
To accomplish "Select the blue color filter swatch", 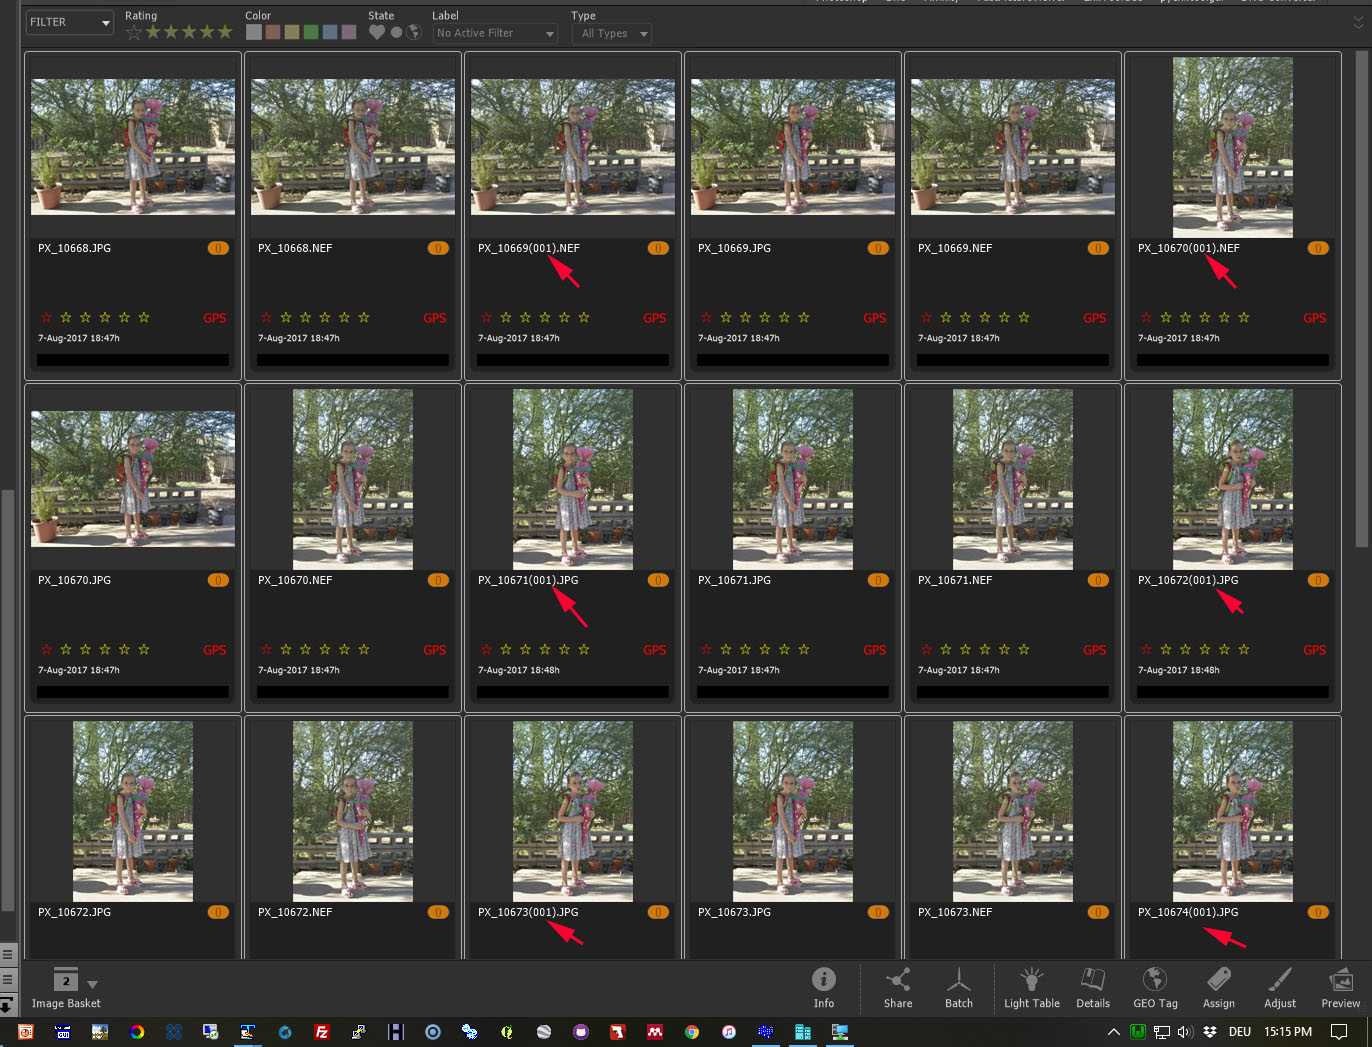I will click(x=330, y=32).
